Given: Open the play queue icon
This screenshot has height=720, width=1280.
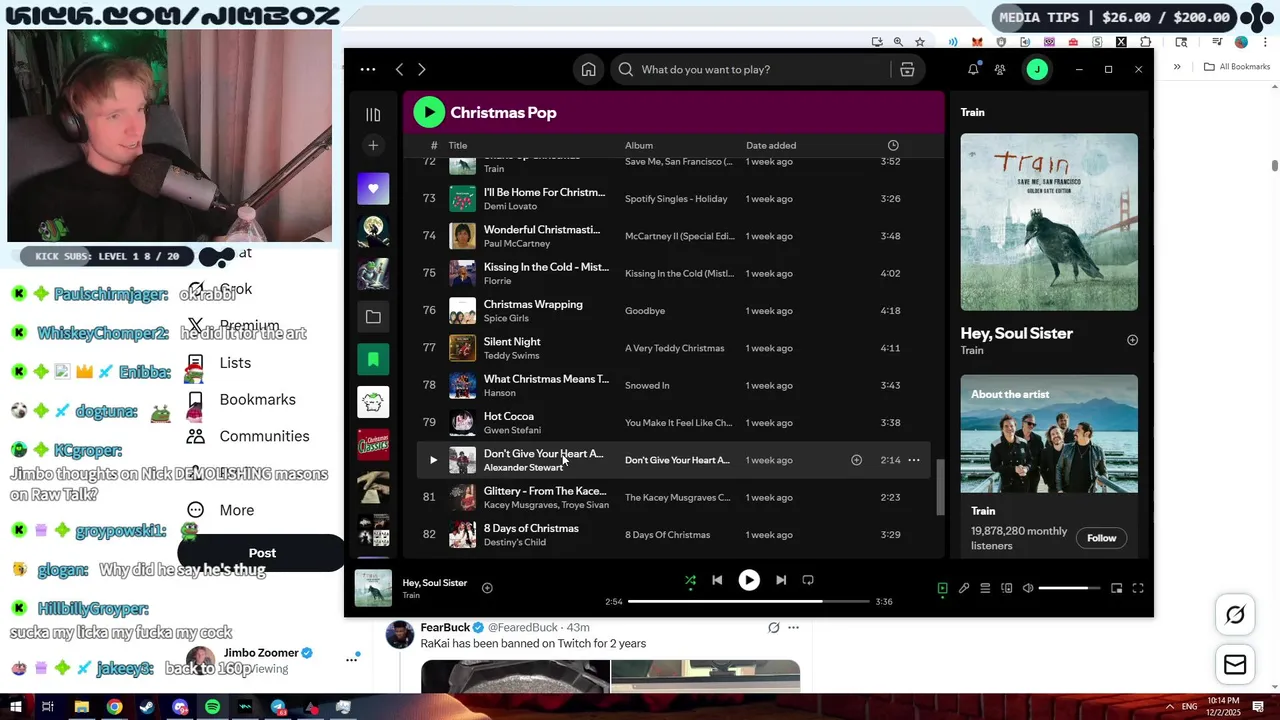Looking at the screenshot, I should coord(985,588).
